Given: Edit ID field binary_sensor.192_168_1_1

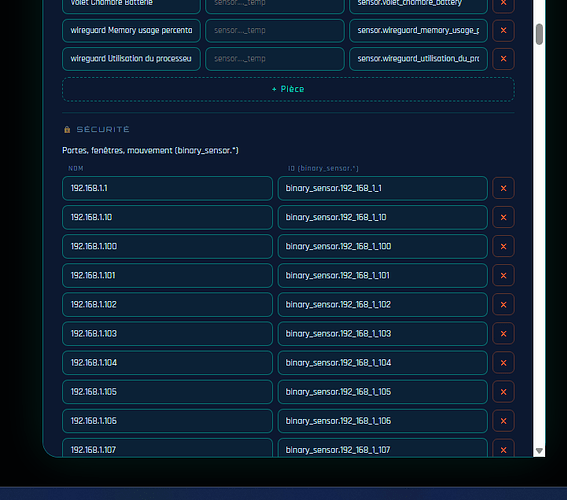Looking at the screenshot, I should 383,188.
